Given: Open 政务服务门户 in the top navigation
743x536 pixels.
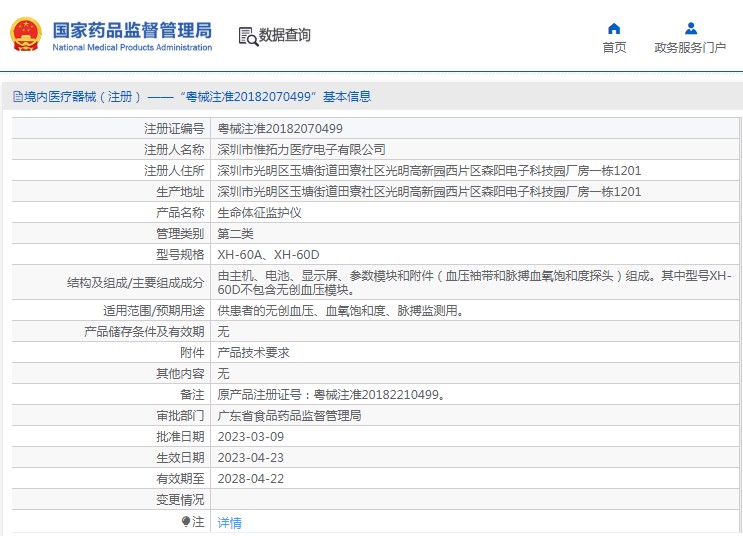Looking at the screenshot, I should (690, 47).
